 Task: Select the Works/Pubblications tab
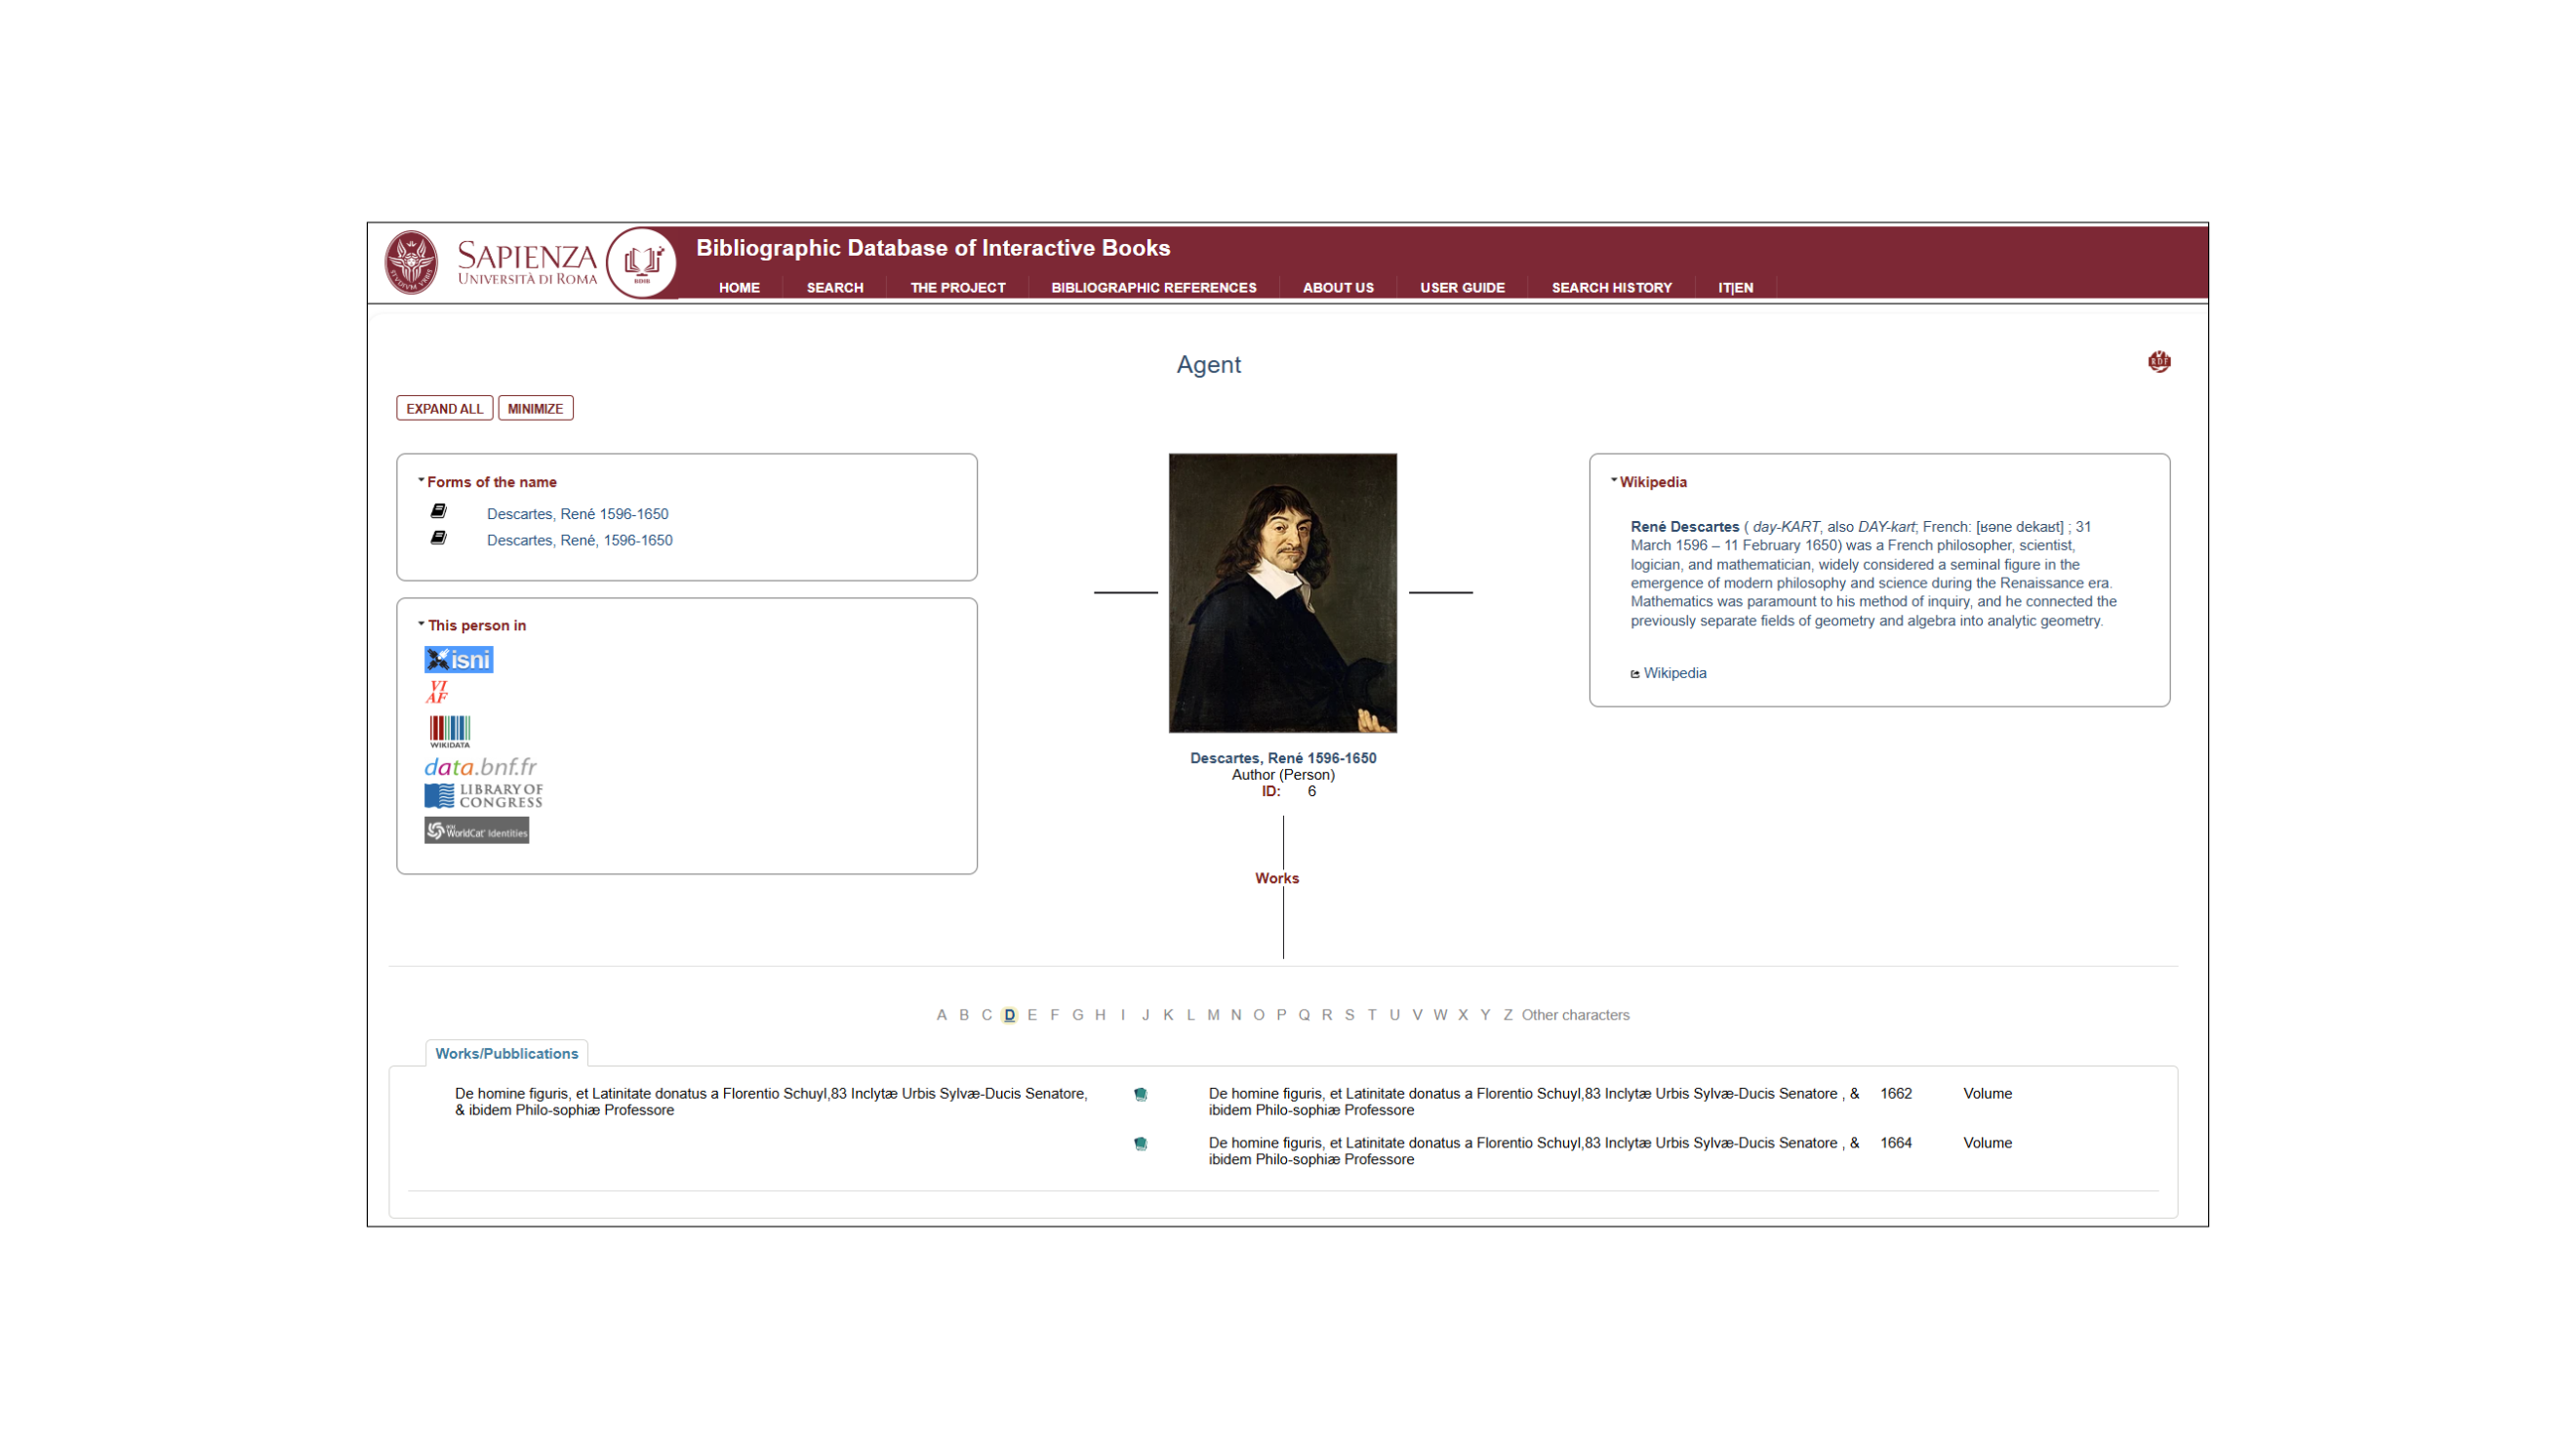(506, 1054)
